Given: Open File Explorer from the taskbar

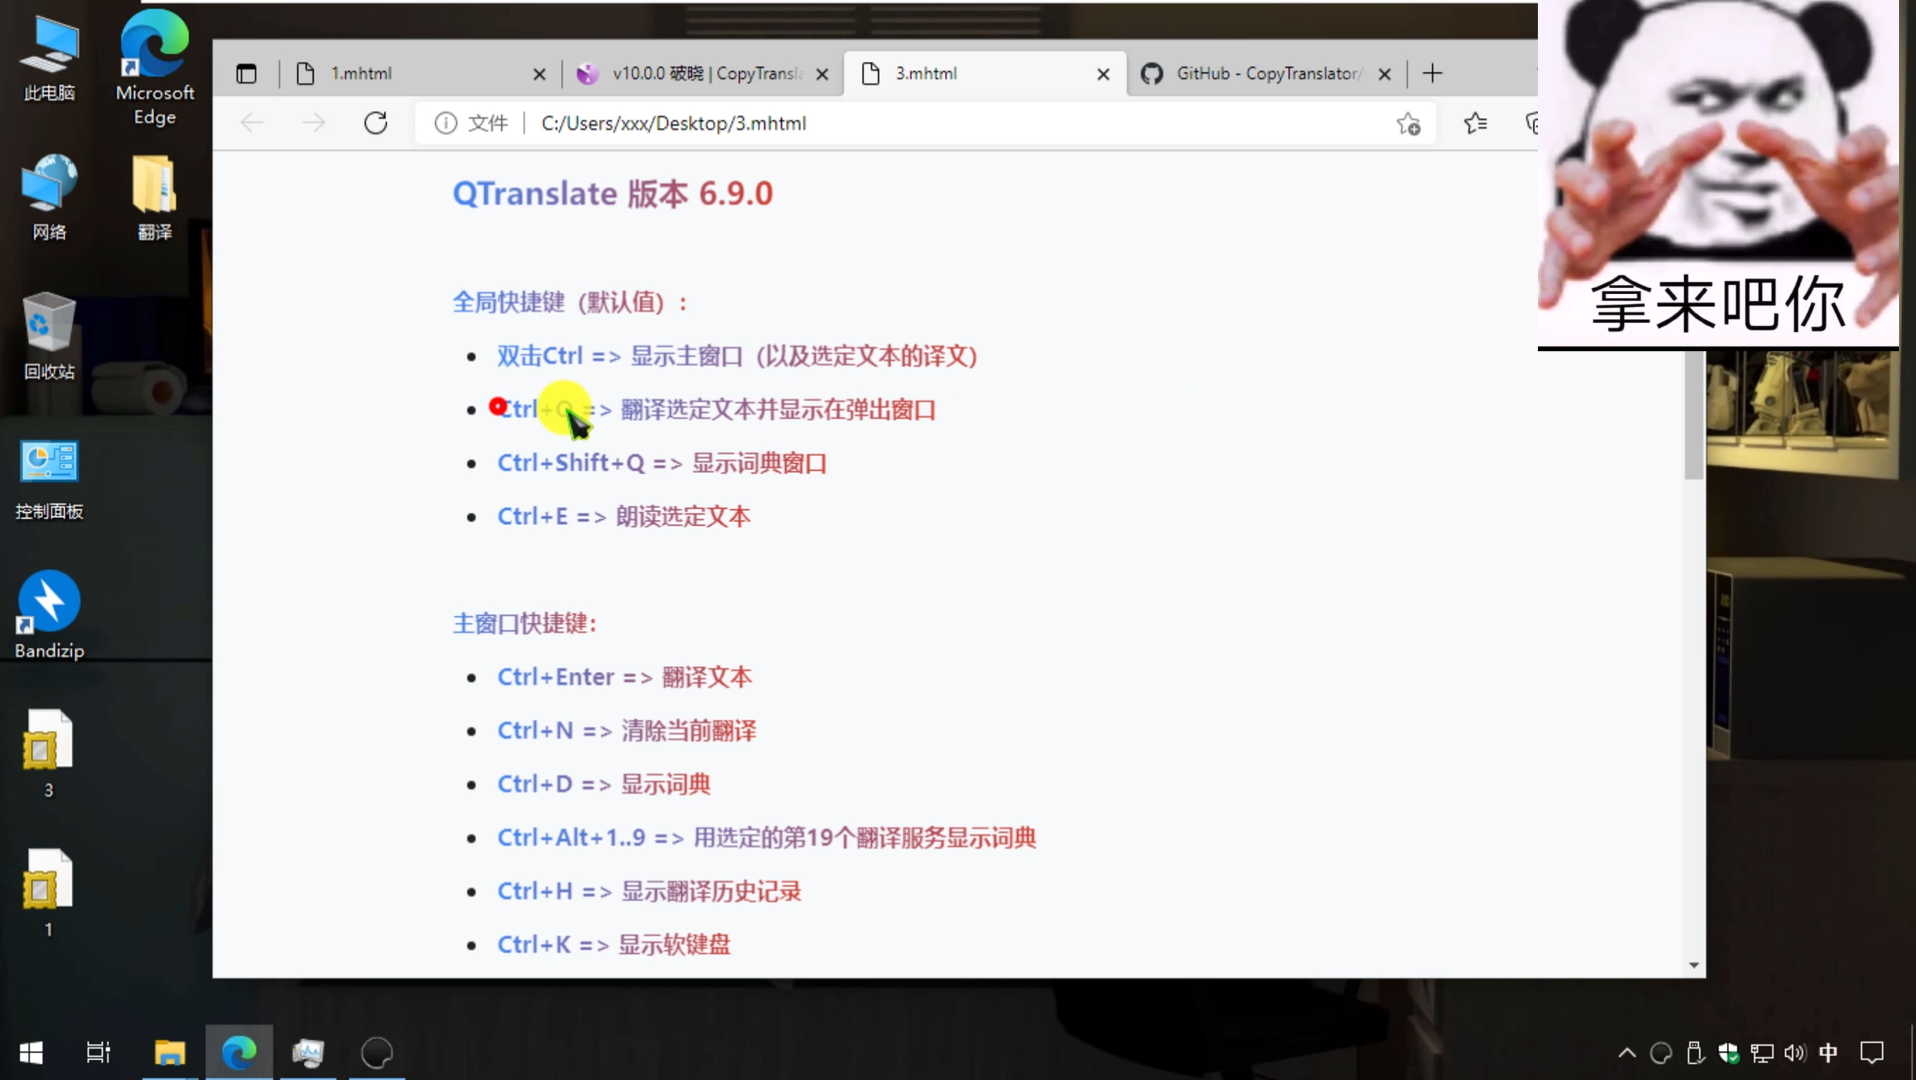Looking at the screenshot, I should [170, 1052].
